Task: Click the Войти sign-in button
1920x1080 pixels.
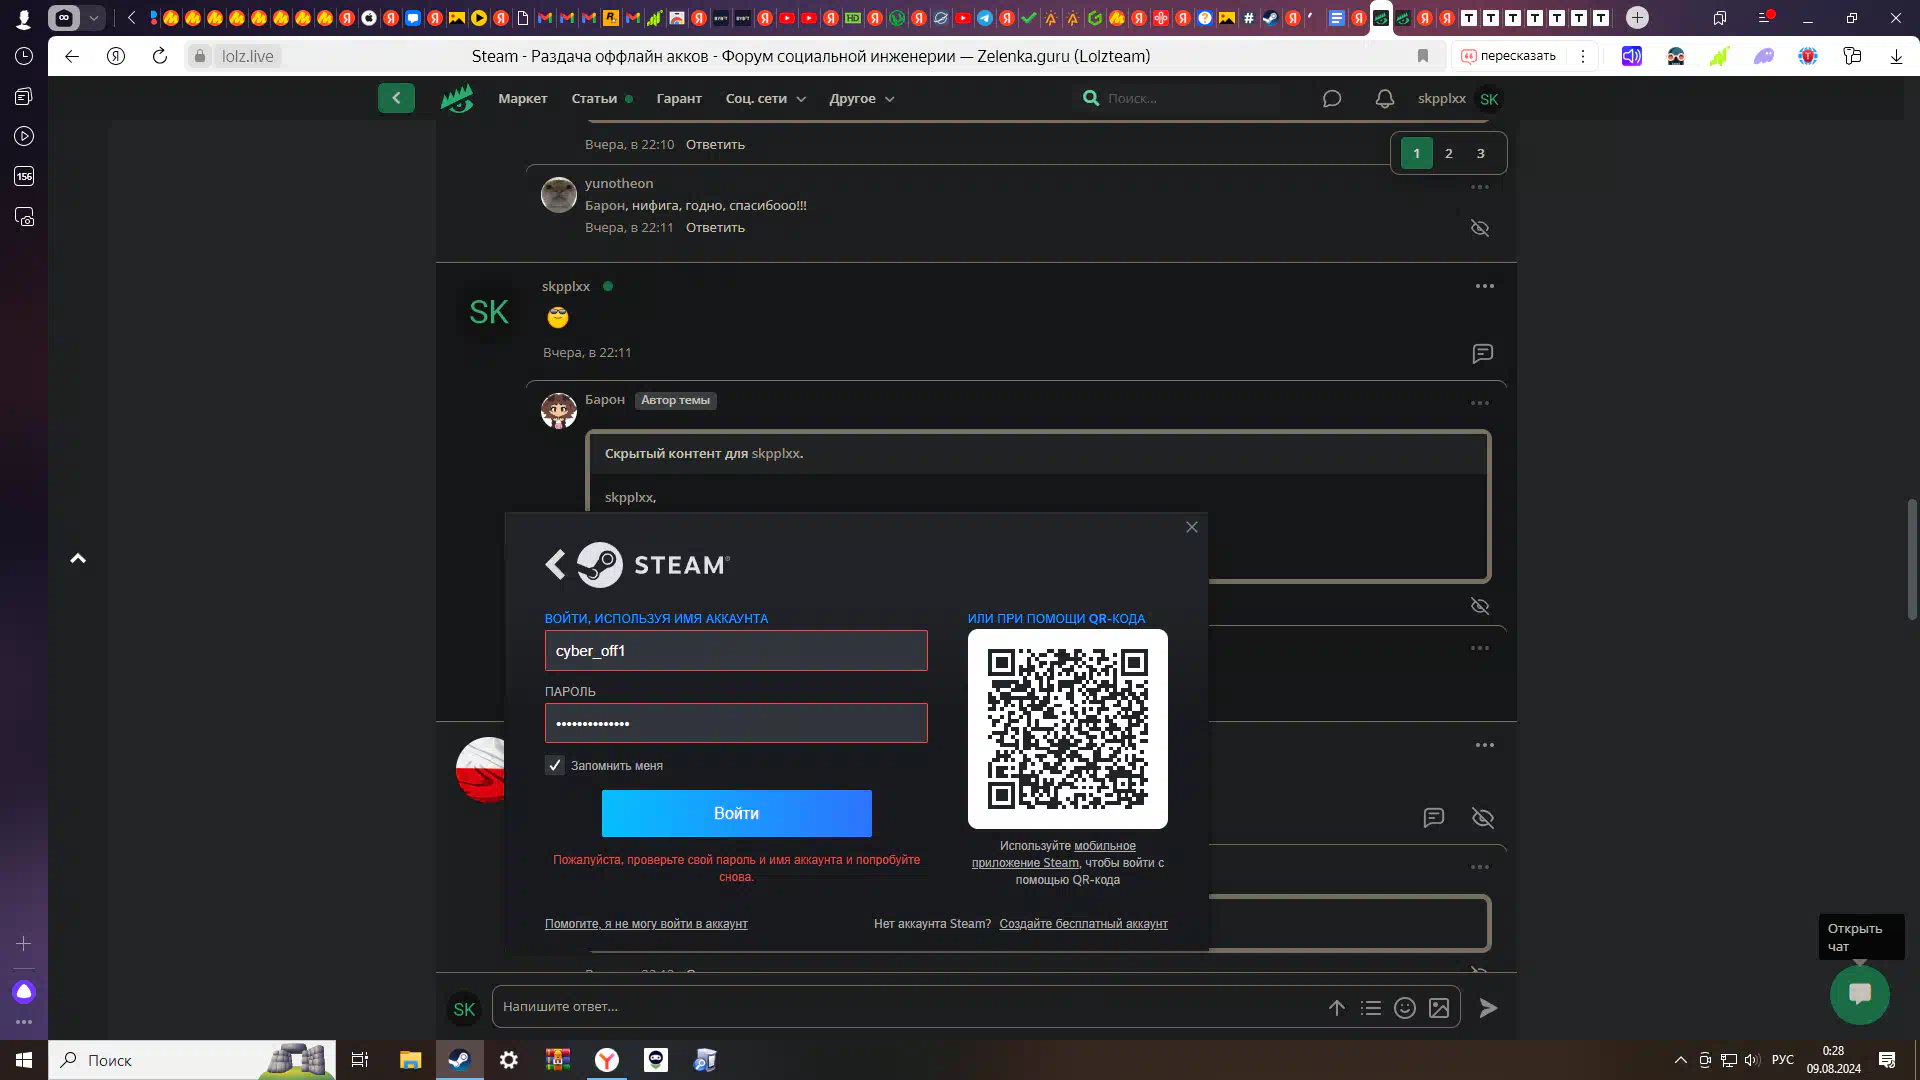Action: tap(737, 813)
